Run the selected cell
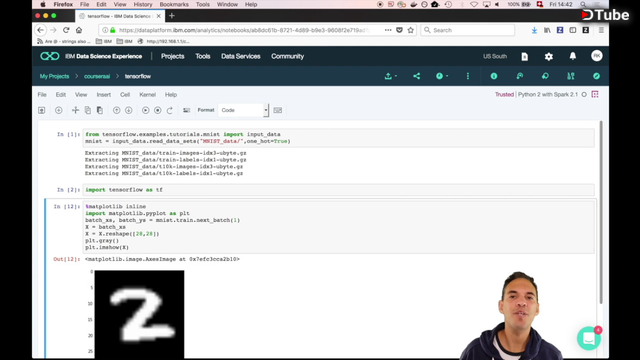The width and height of the screenshot is (640, 360). point(145,110)
